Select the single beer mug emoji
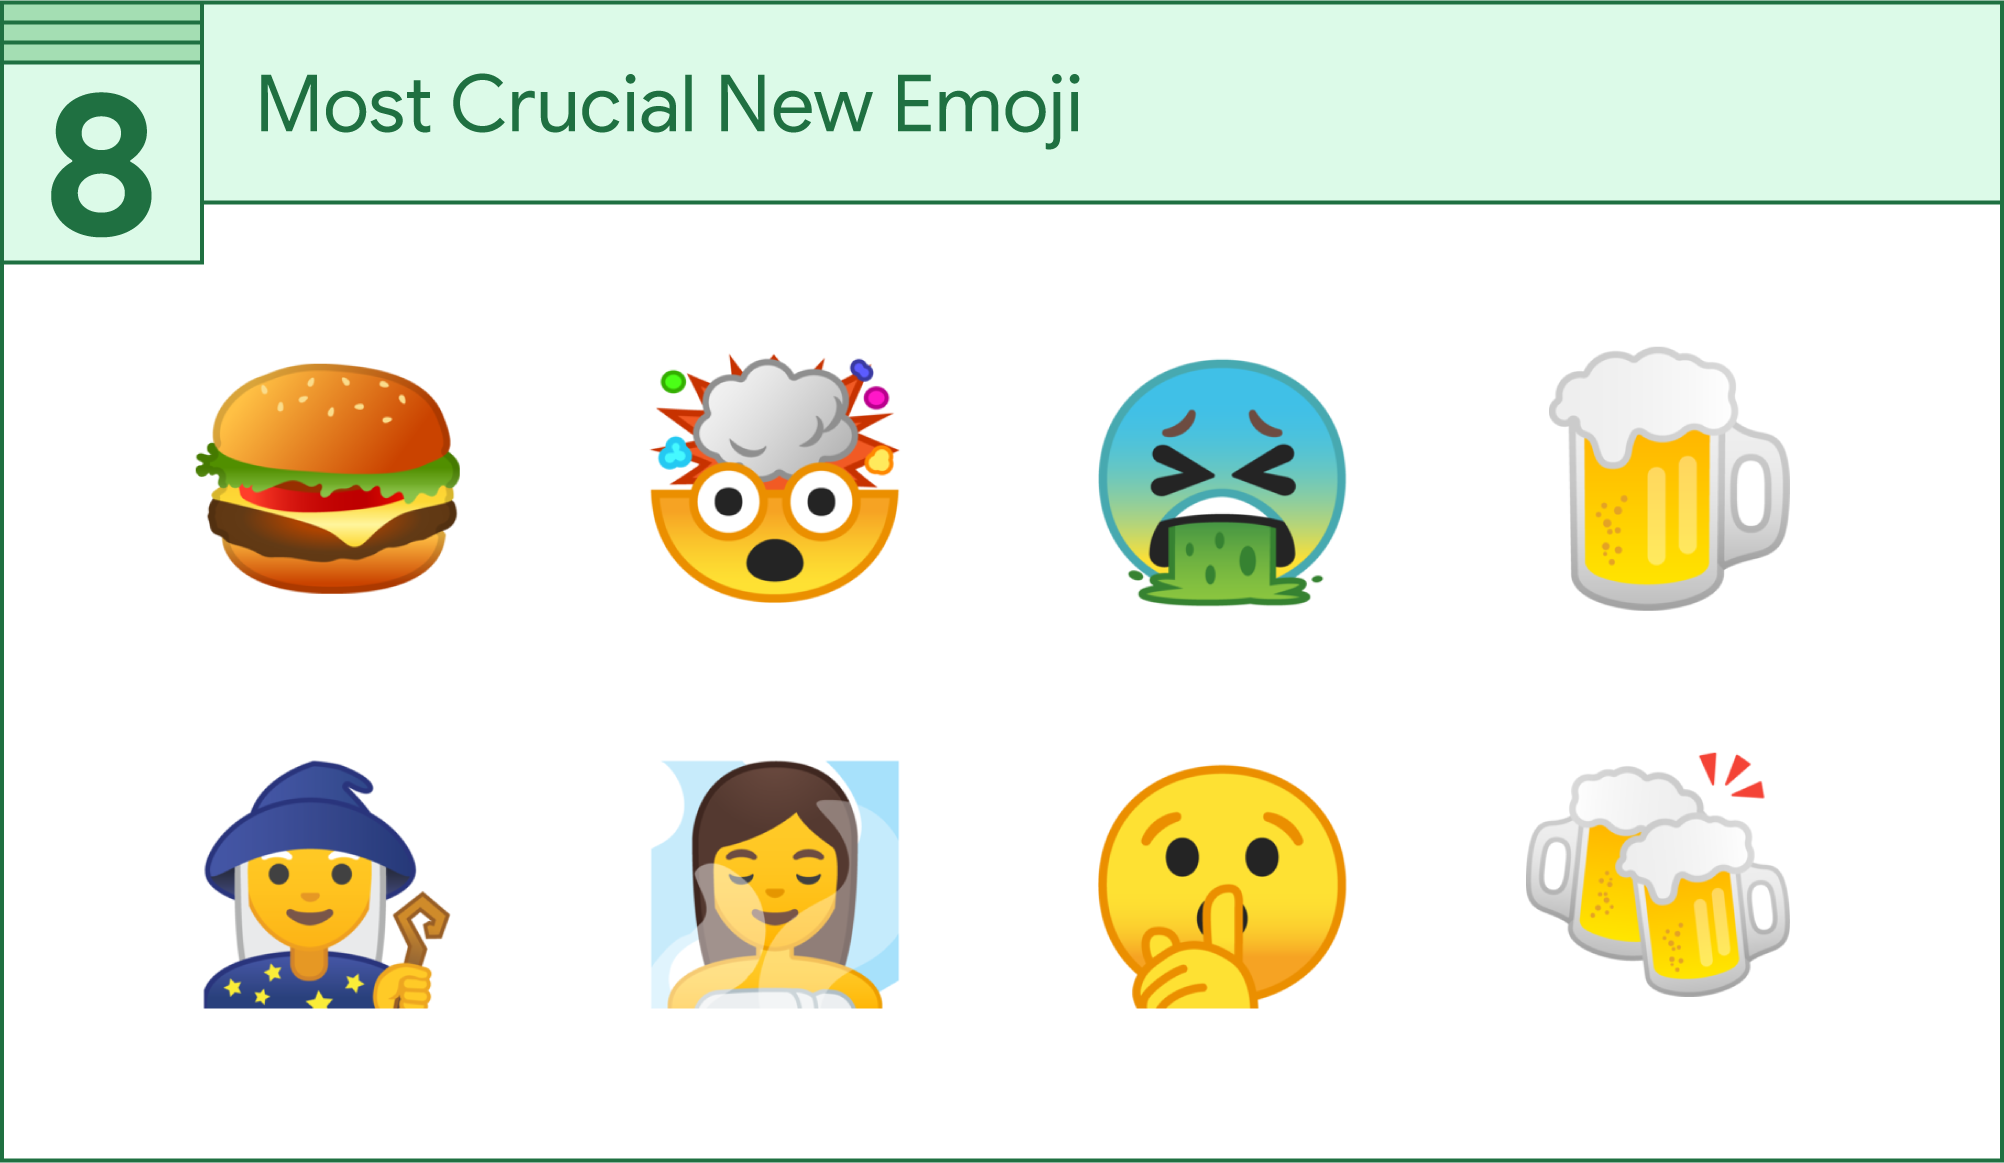This screenshot has width=2004, height=1163. tap(1668, 478)
